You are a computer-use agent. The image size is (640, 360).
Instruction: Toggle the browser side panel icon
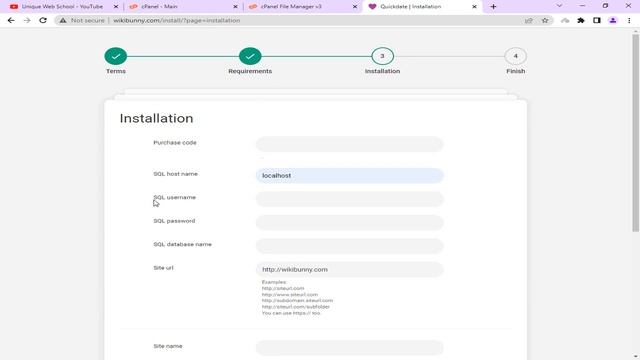coord(597,20)
